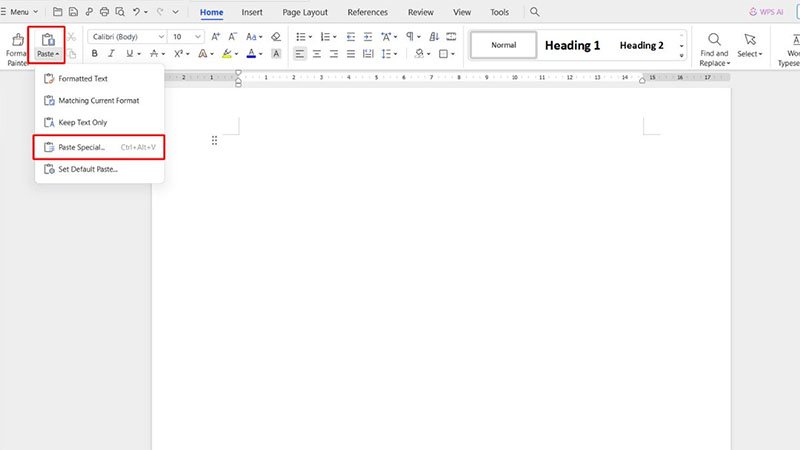Apply the Normal style
The width and height of the screenshot is (800, 450).
pos(504,45)
